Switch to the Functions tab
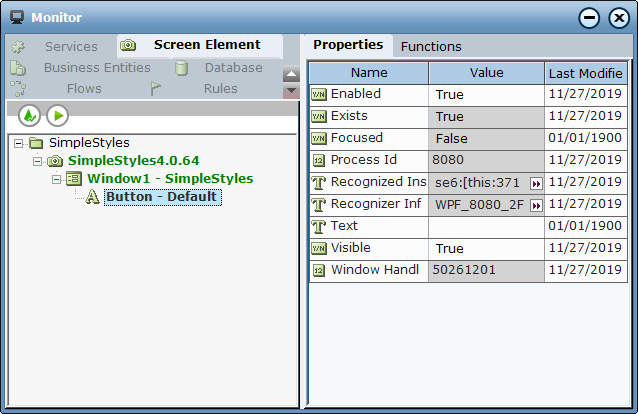The image size is (638, 414). point(431,47)
